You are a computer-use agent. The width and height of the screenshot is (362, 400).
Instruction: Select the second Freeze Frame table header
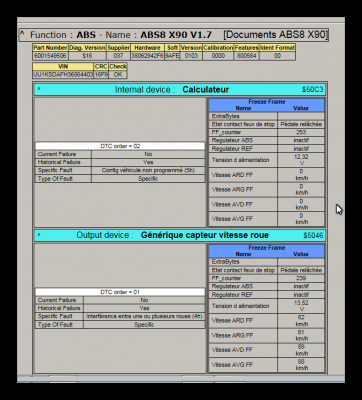tap(267, 251)
